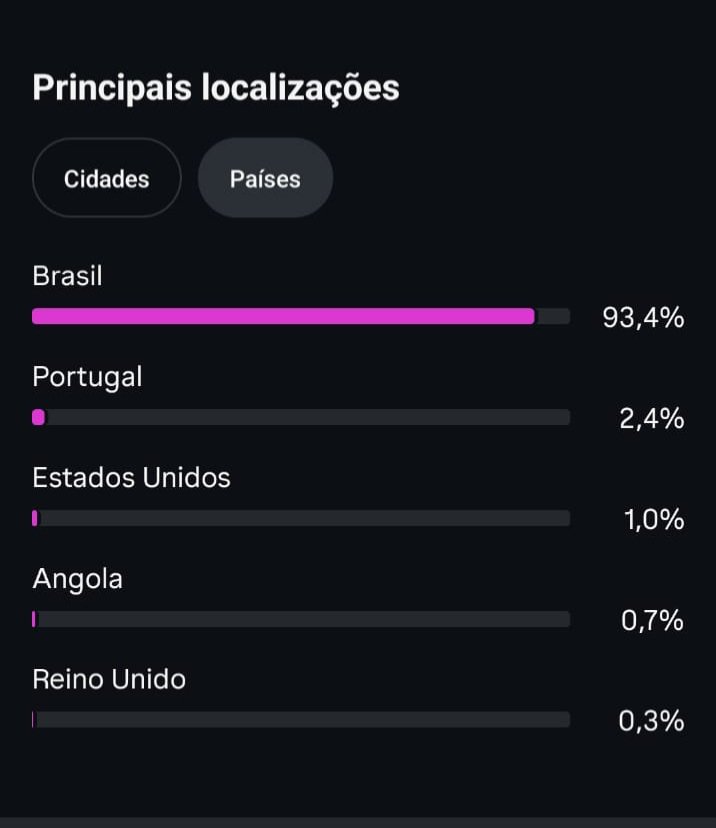Click the 0,7% percentage value

652,620
